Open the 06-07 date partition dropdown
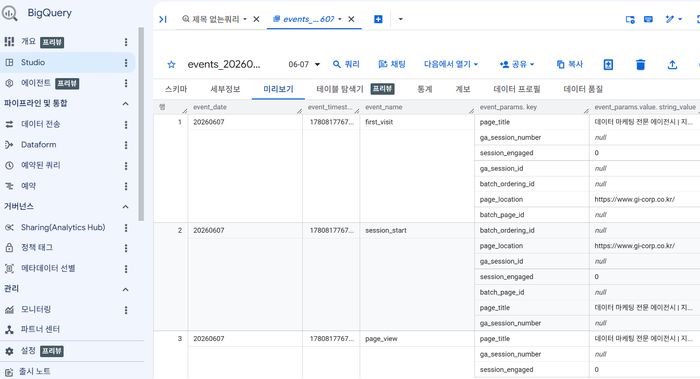Image resolution: width=700 pixels, height=379 pixels. coord(304,64)
